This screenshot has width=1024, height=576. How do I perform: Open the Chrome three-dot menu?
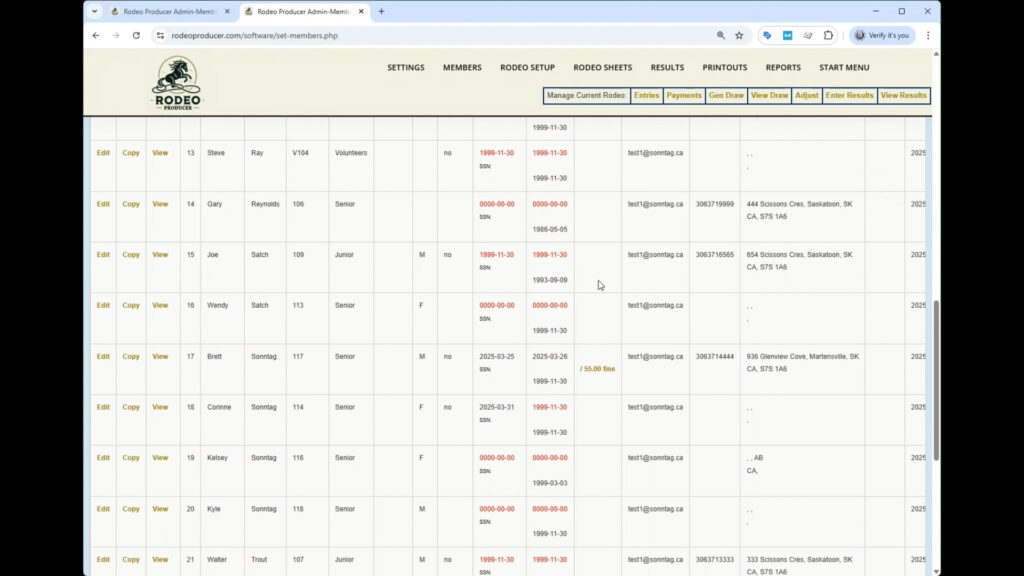[x=928, y=35]
